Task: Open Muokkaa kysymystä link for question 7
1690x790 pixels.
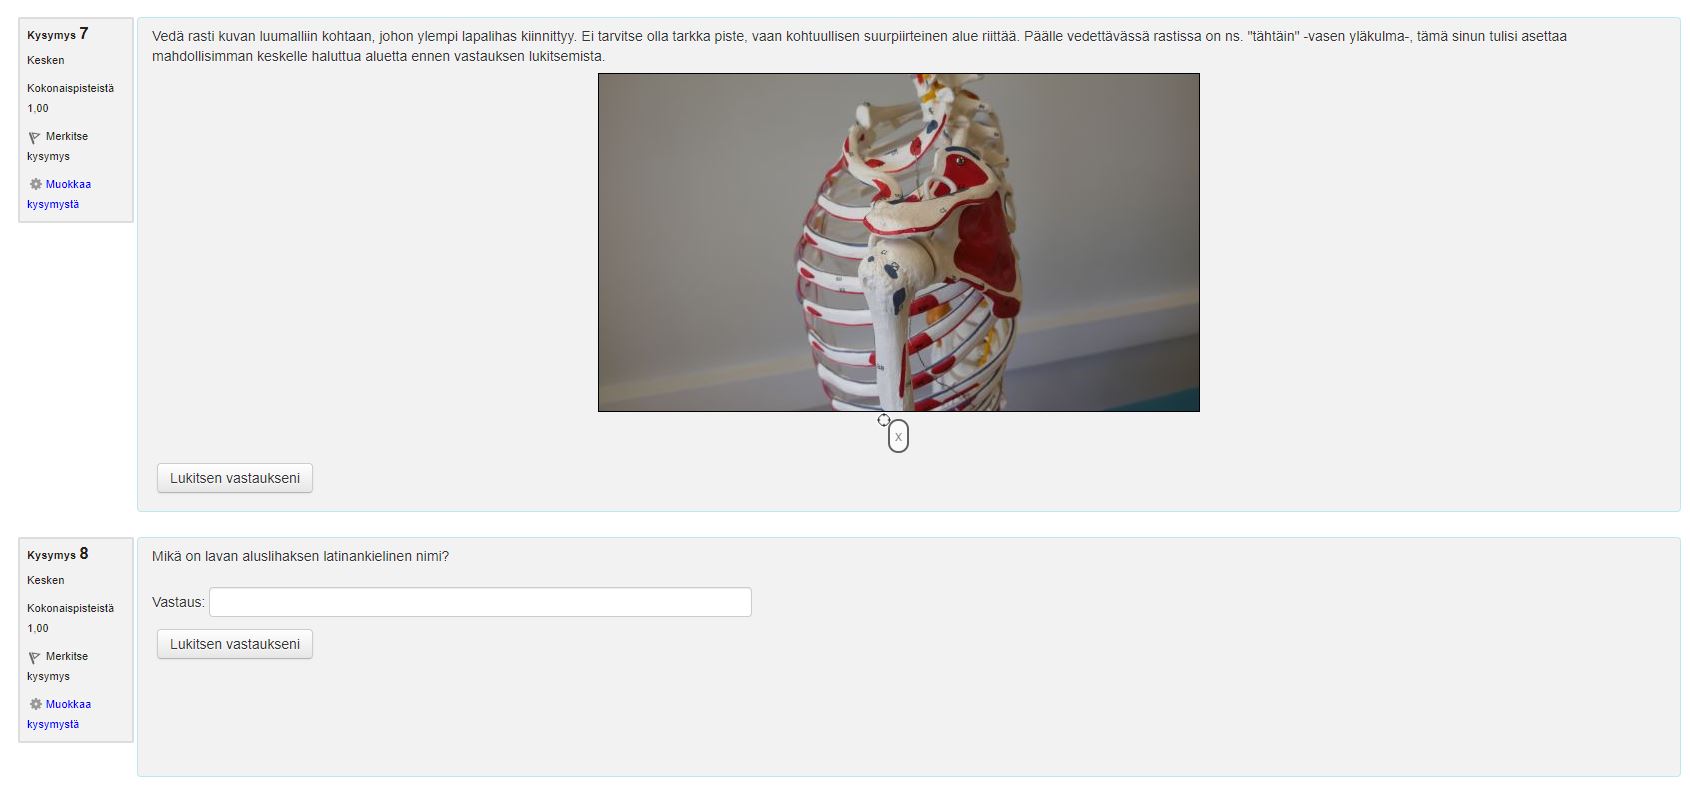Action: (x=59, y=194)
